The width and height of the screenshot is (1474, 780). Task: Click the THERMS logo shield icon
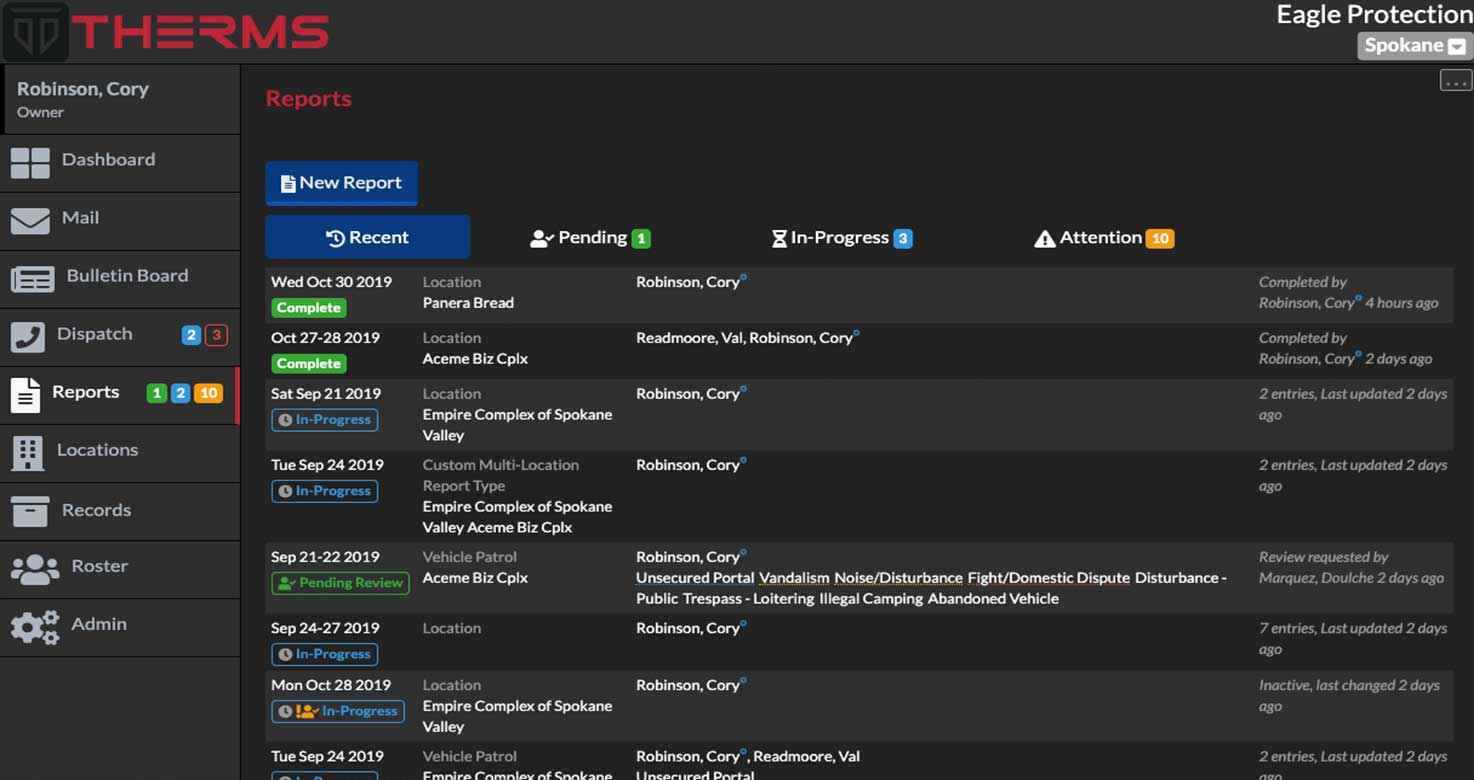pos(34,31)
